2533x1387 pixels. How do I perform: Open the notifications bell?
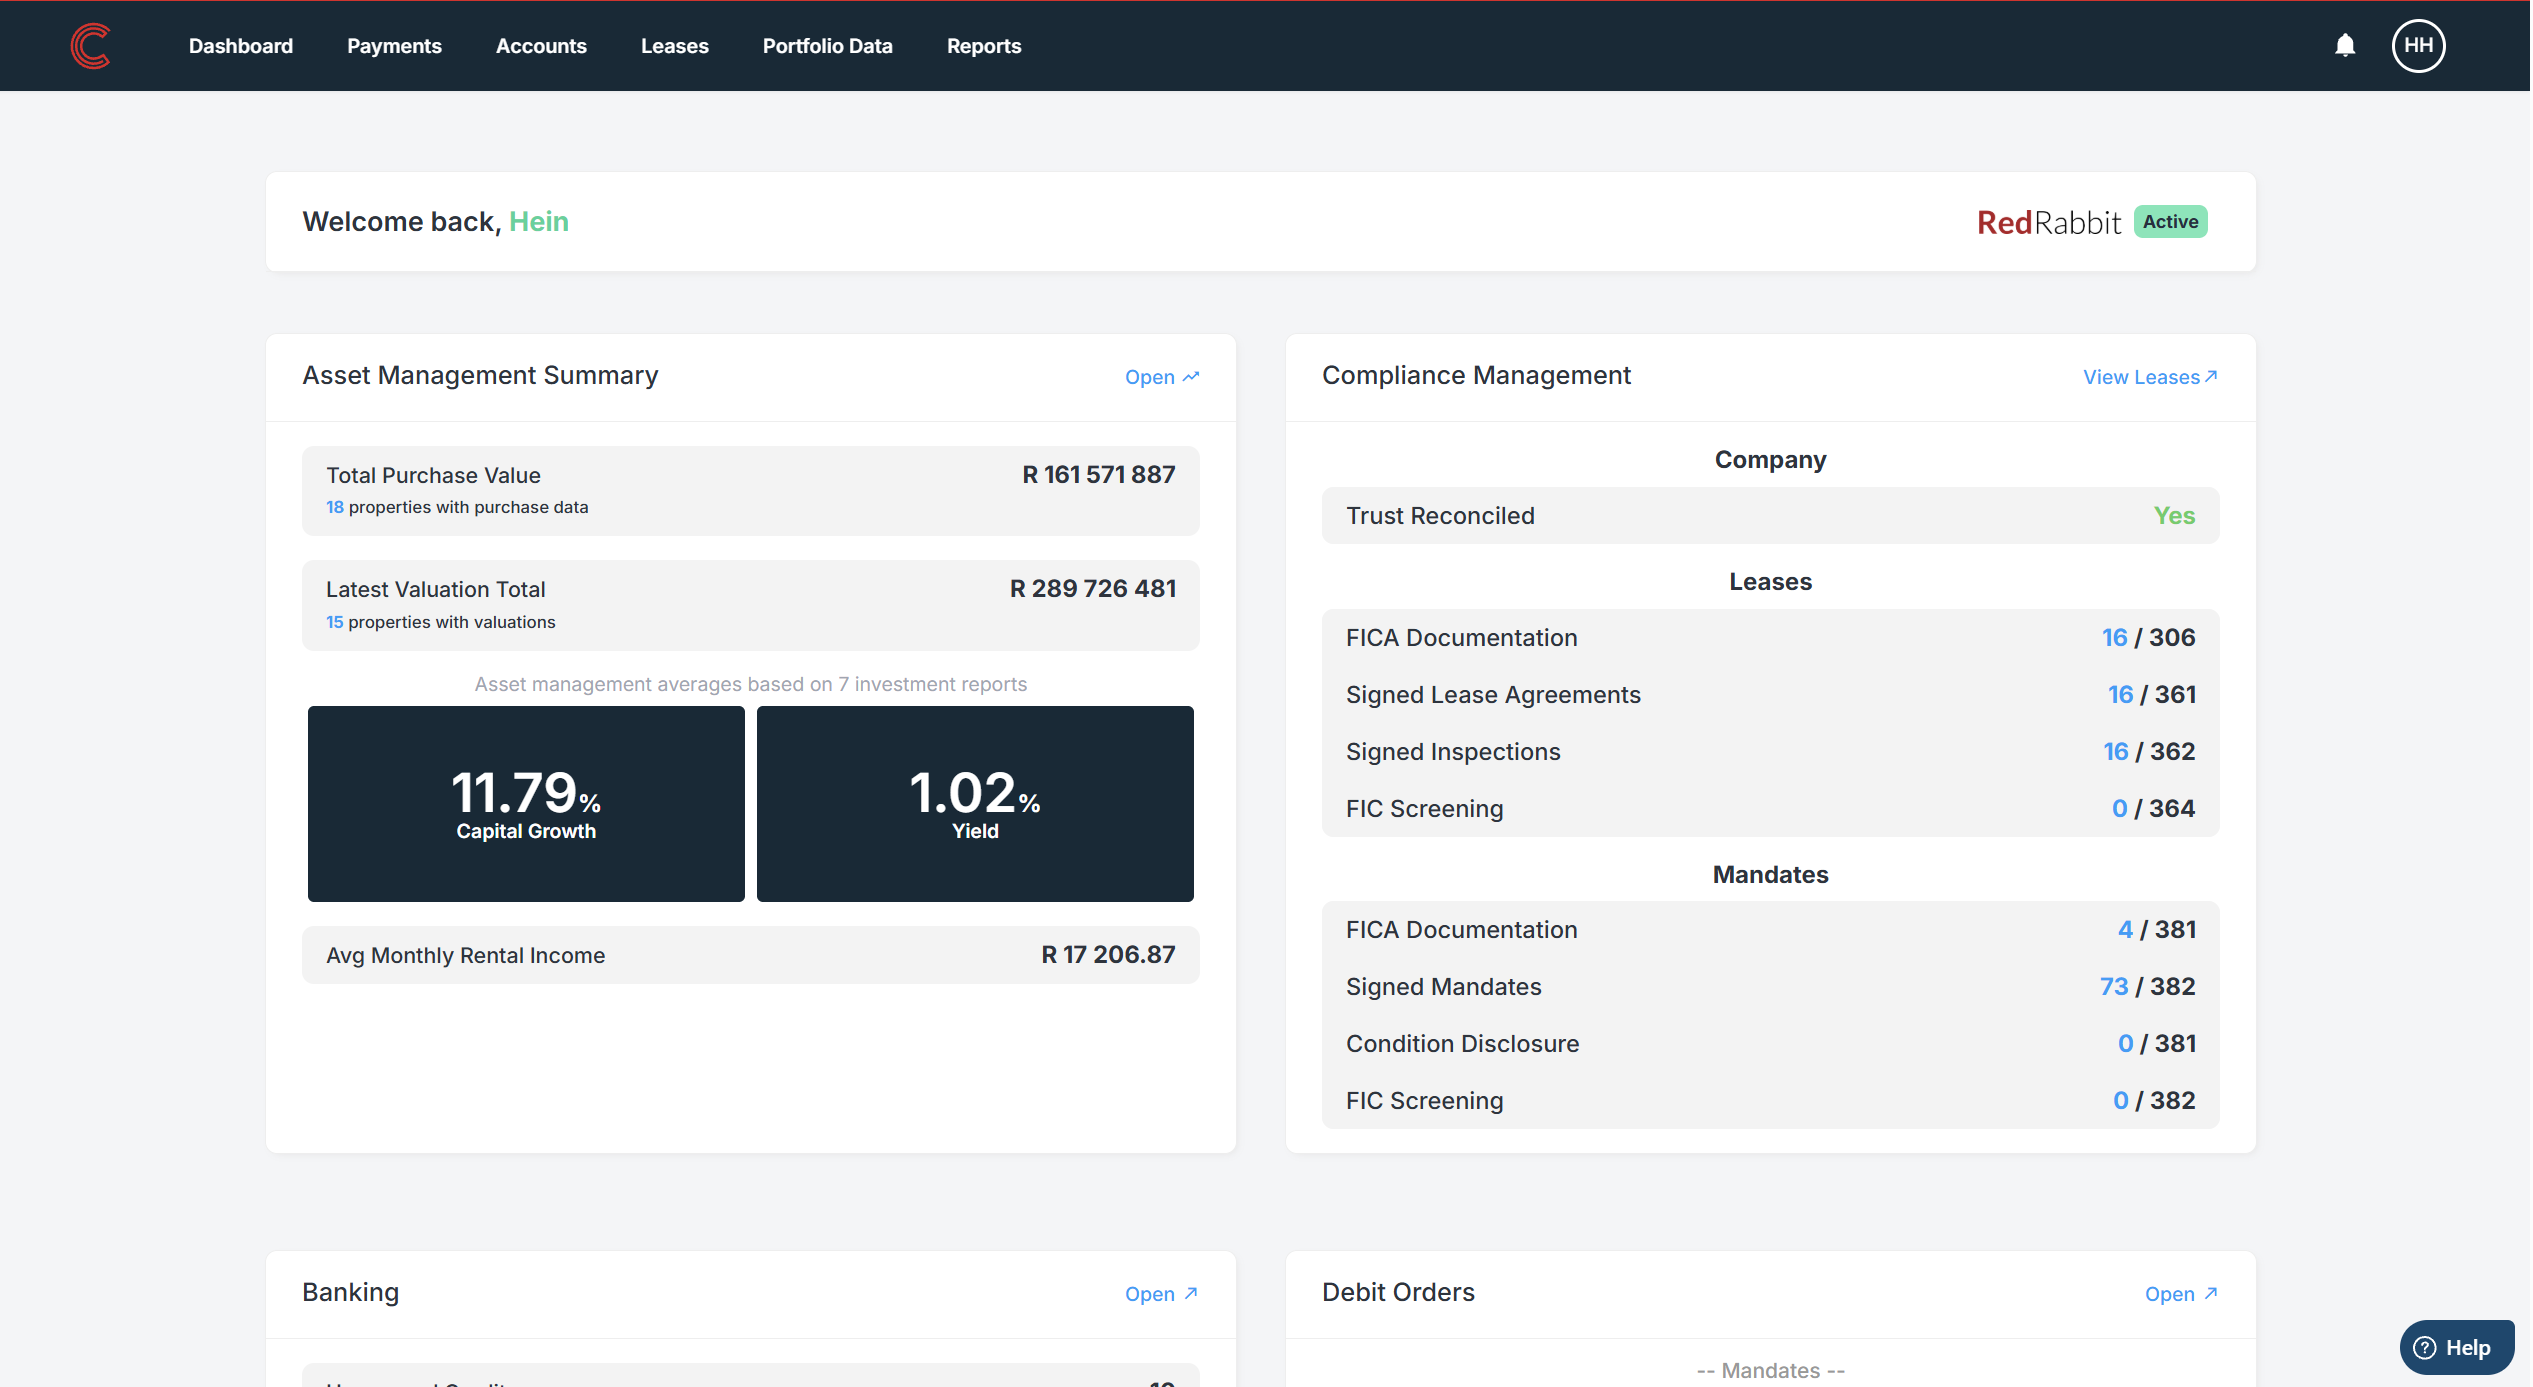tap(2344, 46)
